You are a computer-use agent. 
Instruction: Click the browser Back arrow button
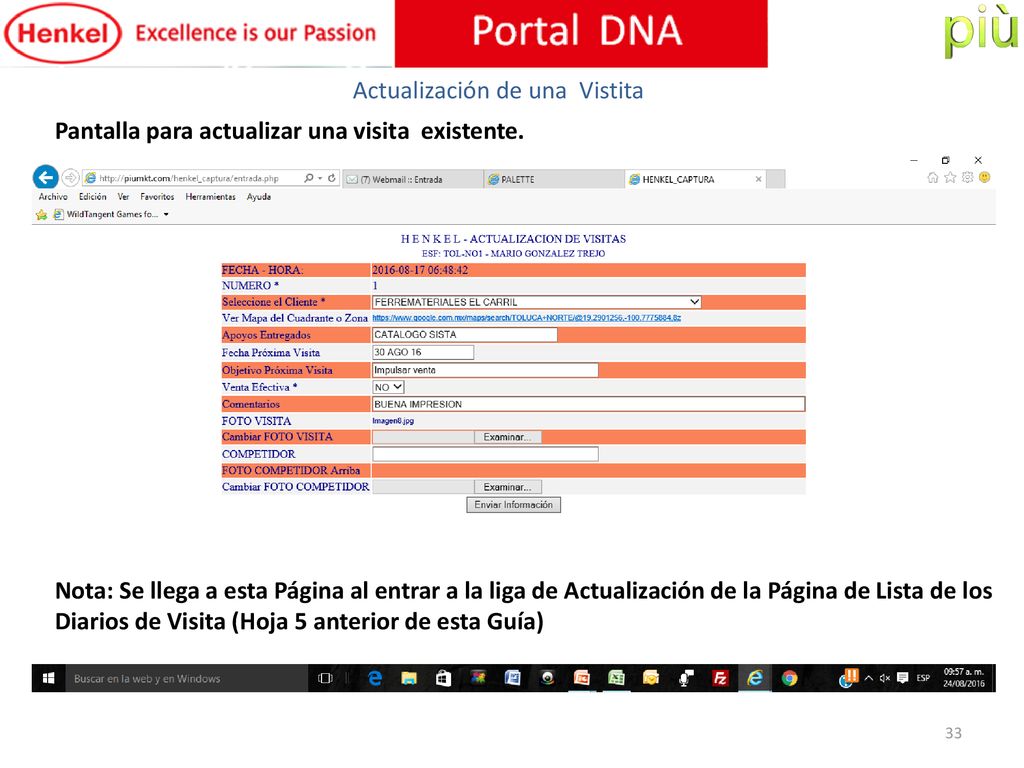[x=45, y=177]
